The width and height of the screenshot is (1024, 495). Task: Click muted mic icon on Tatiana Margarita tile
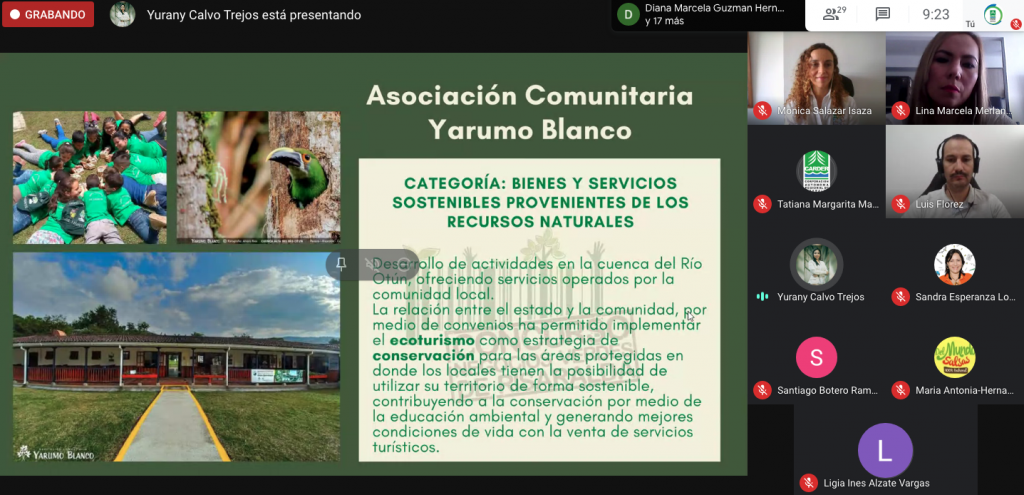pyautogui.click(x=762, y=204)
